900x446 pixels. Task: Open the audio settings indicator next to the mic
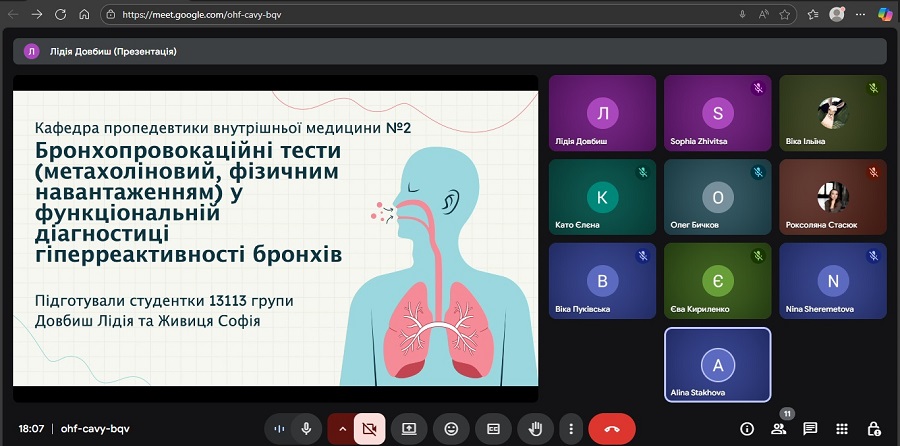(280, 428)
